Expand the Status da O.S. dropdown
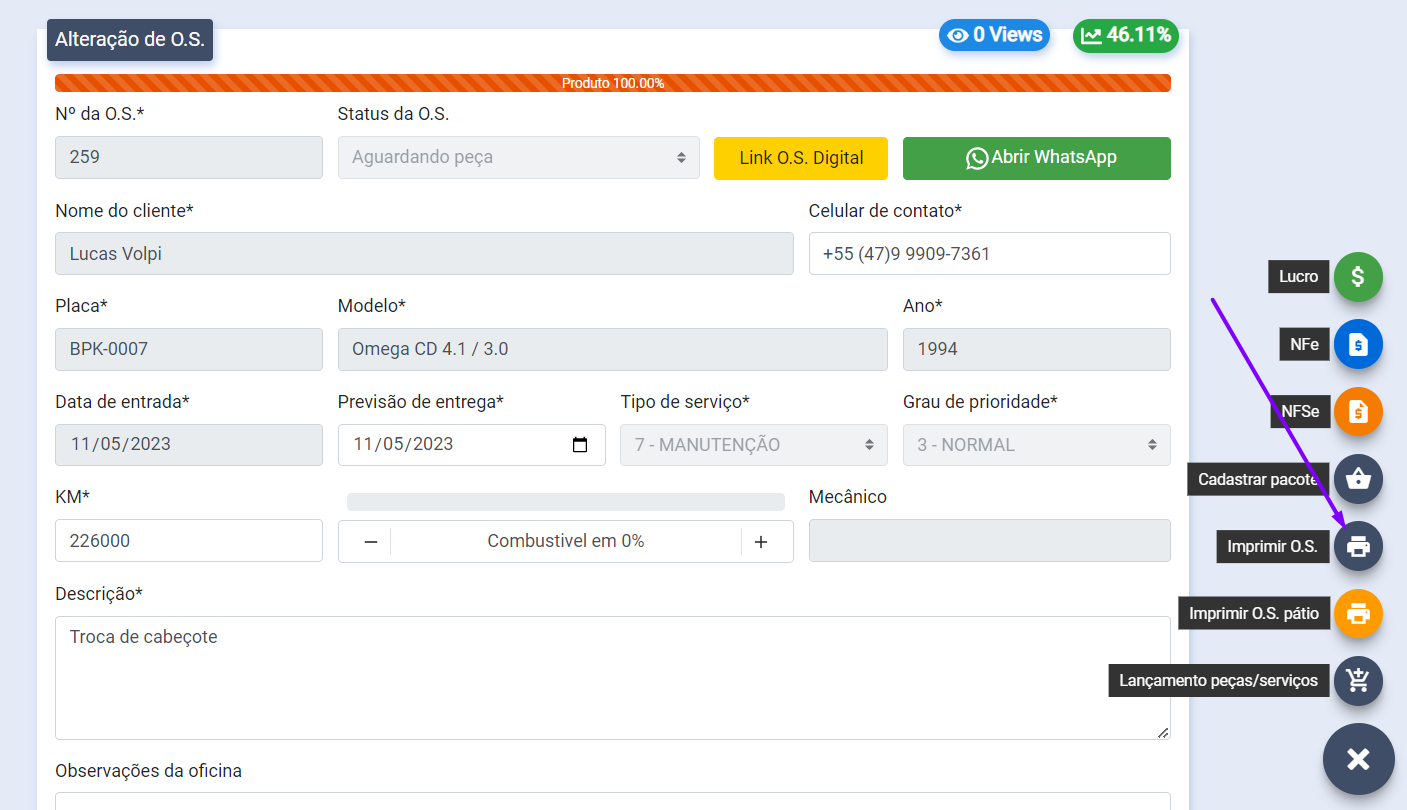Image resolution: width=1407 pixels, height=810 pixels. [x=518, y=158]
